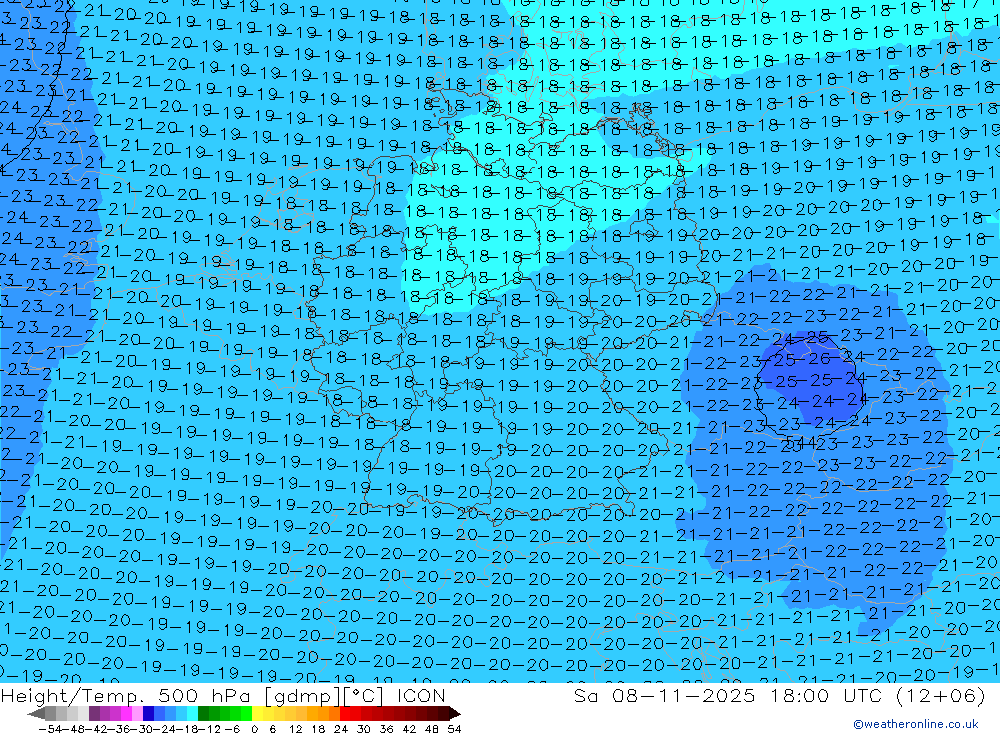1000x733 pixels.
Task: Pick the yellow swatch above the 0 label
Action: click(257, 713)
